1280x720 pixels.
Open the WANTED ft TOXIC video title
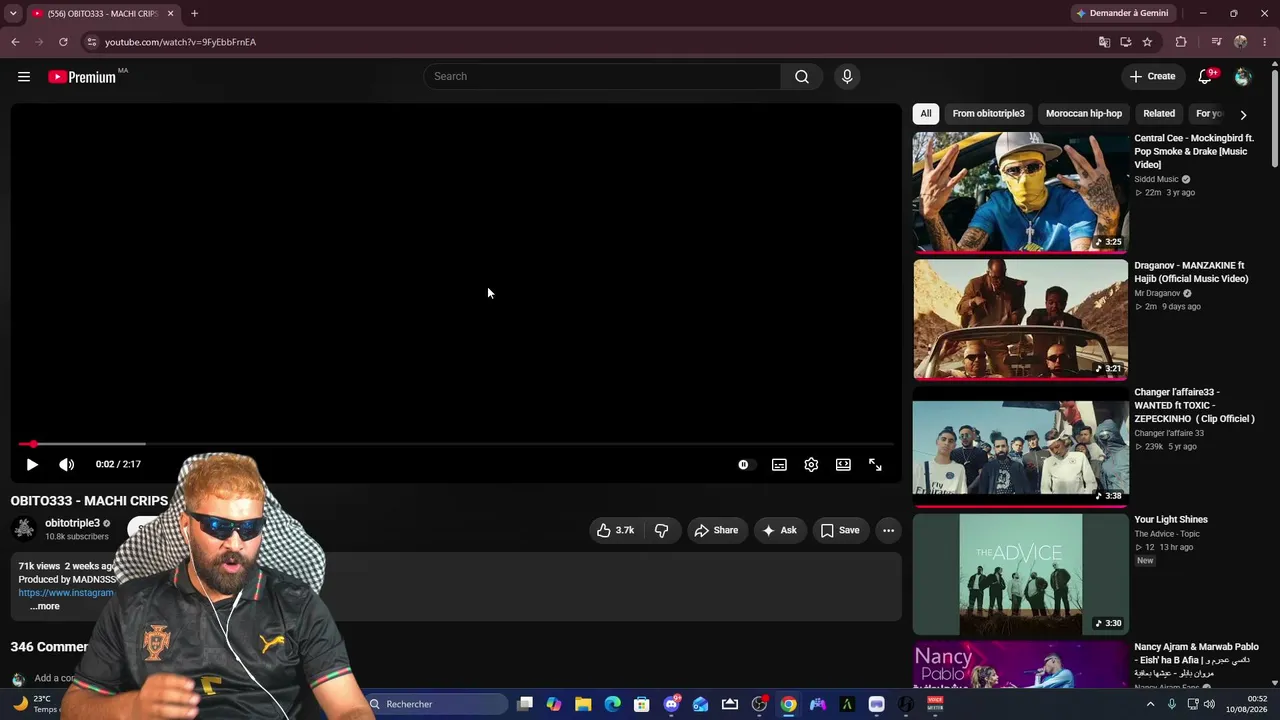[x=1194, y=406]
